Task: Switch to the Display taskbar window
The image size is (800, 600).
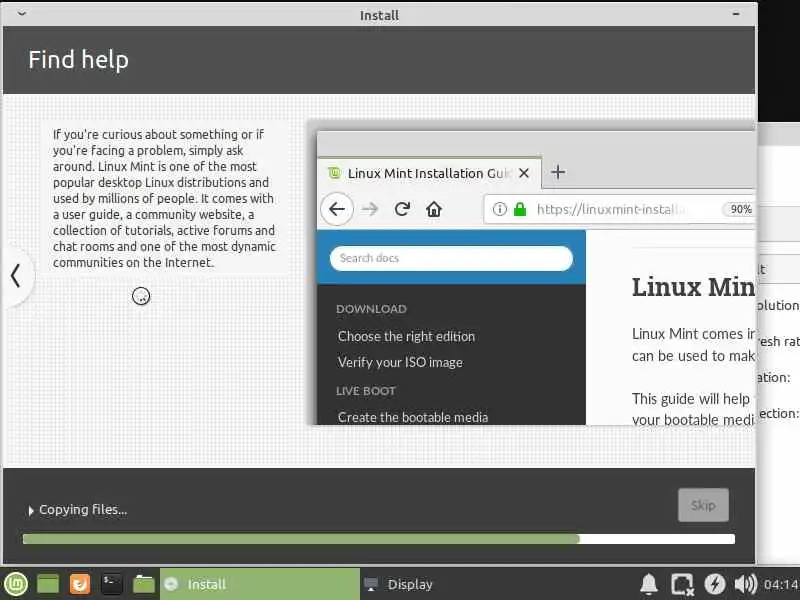Action: coord(399,584)
